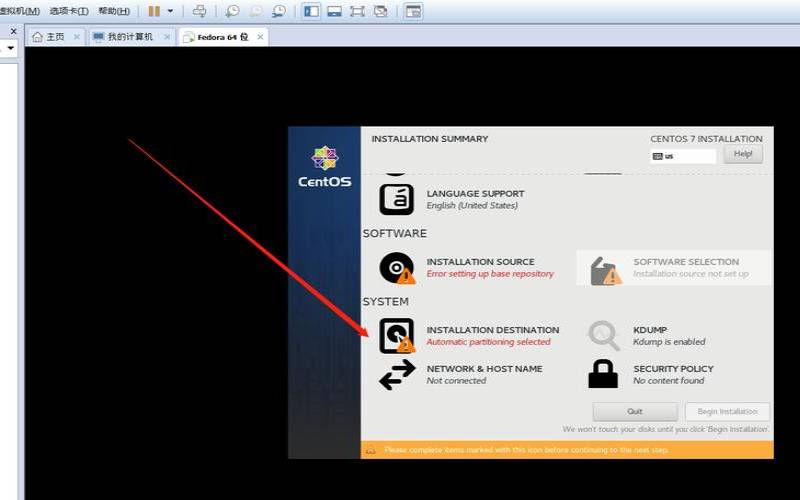
Task: Click the send Ctrl+Alt+Del toolbar icon
Action: tap(199, 11)
